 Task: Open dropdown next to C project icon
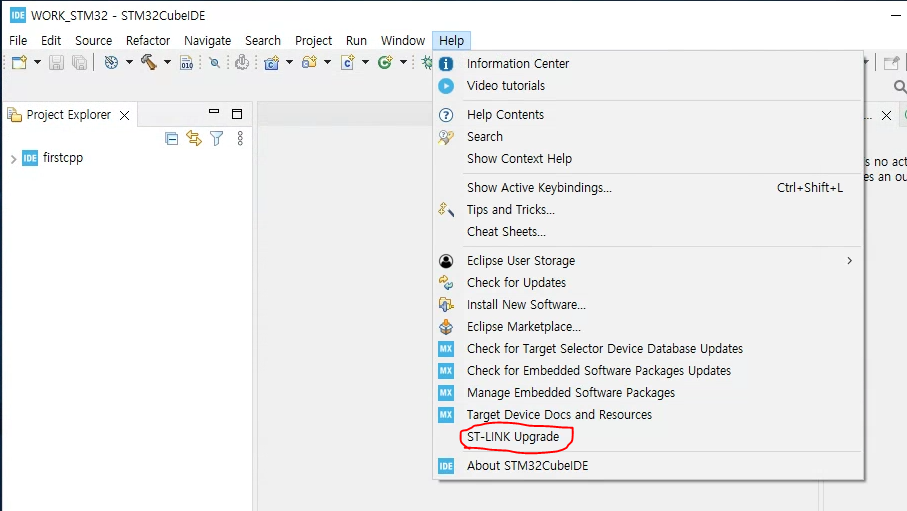289,62
